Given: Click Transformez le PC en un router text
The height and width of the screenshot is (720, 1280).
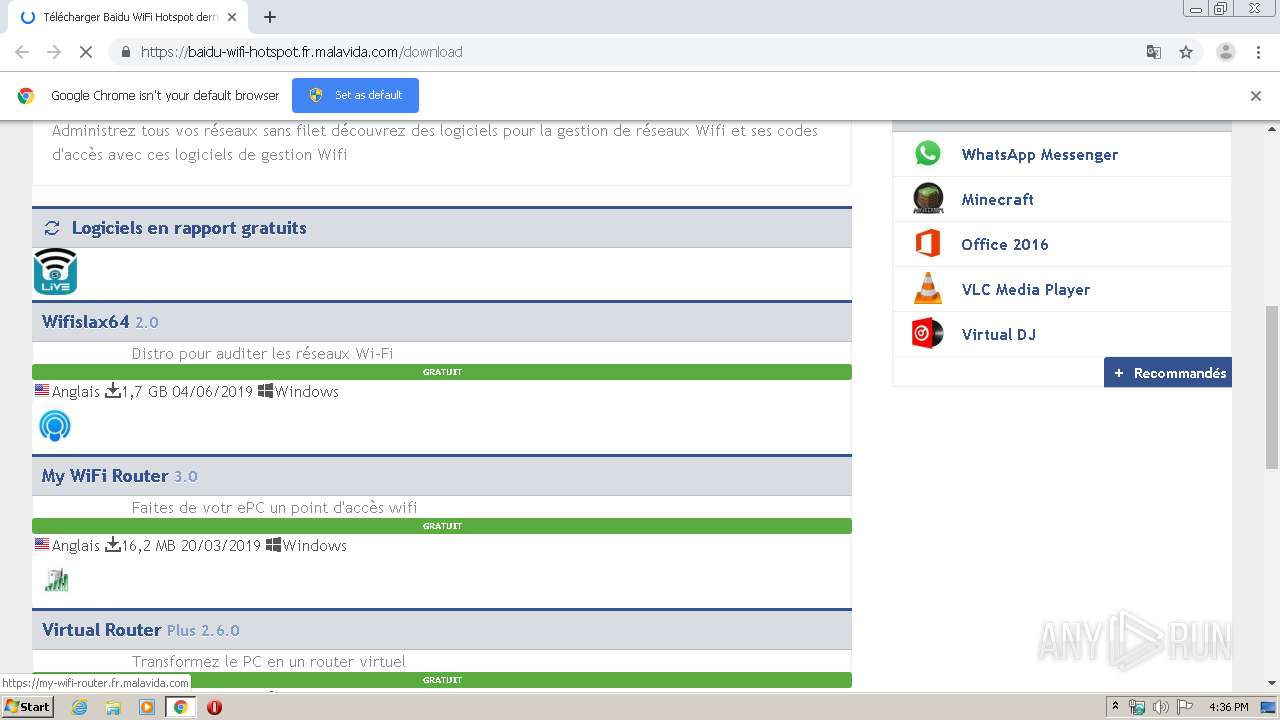Looking at the screenshot, I should (269, 662).
